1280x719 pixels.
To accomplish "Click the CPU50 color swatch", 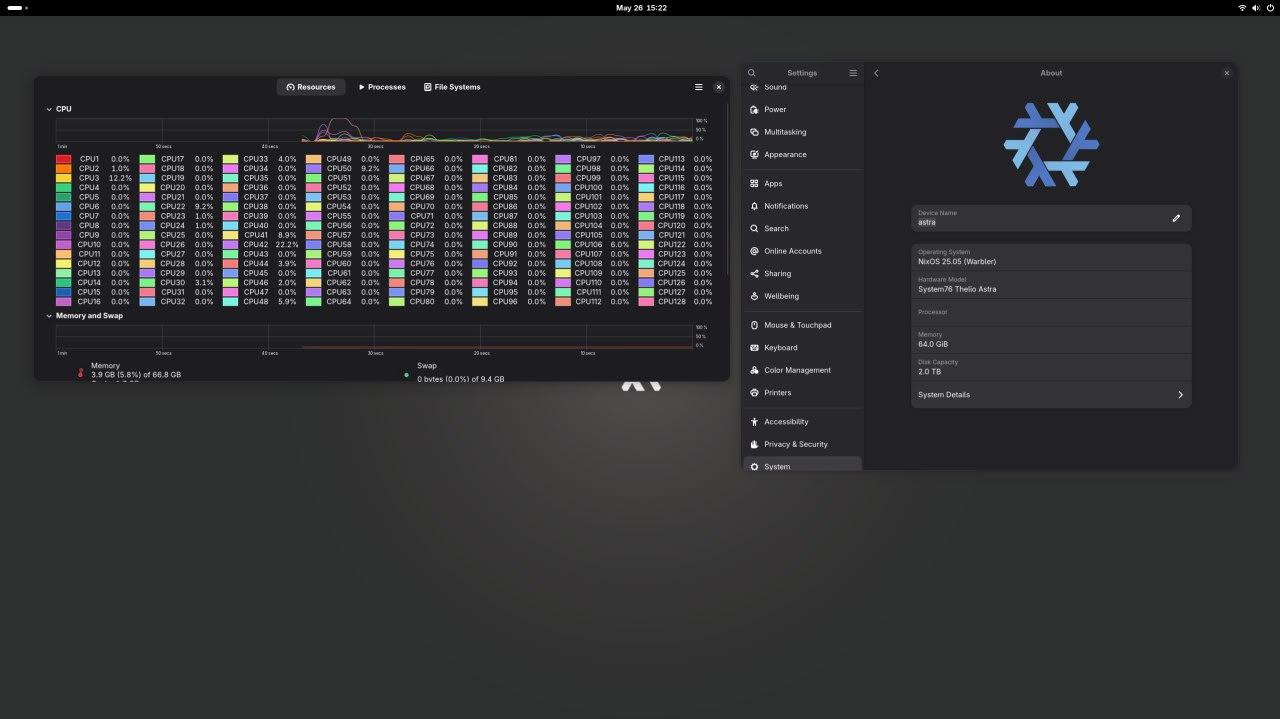I will tap(313, 169).
